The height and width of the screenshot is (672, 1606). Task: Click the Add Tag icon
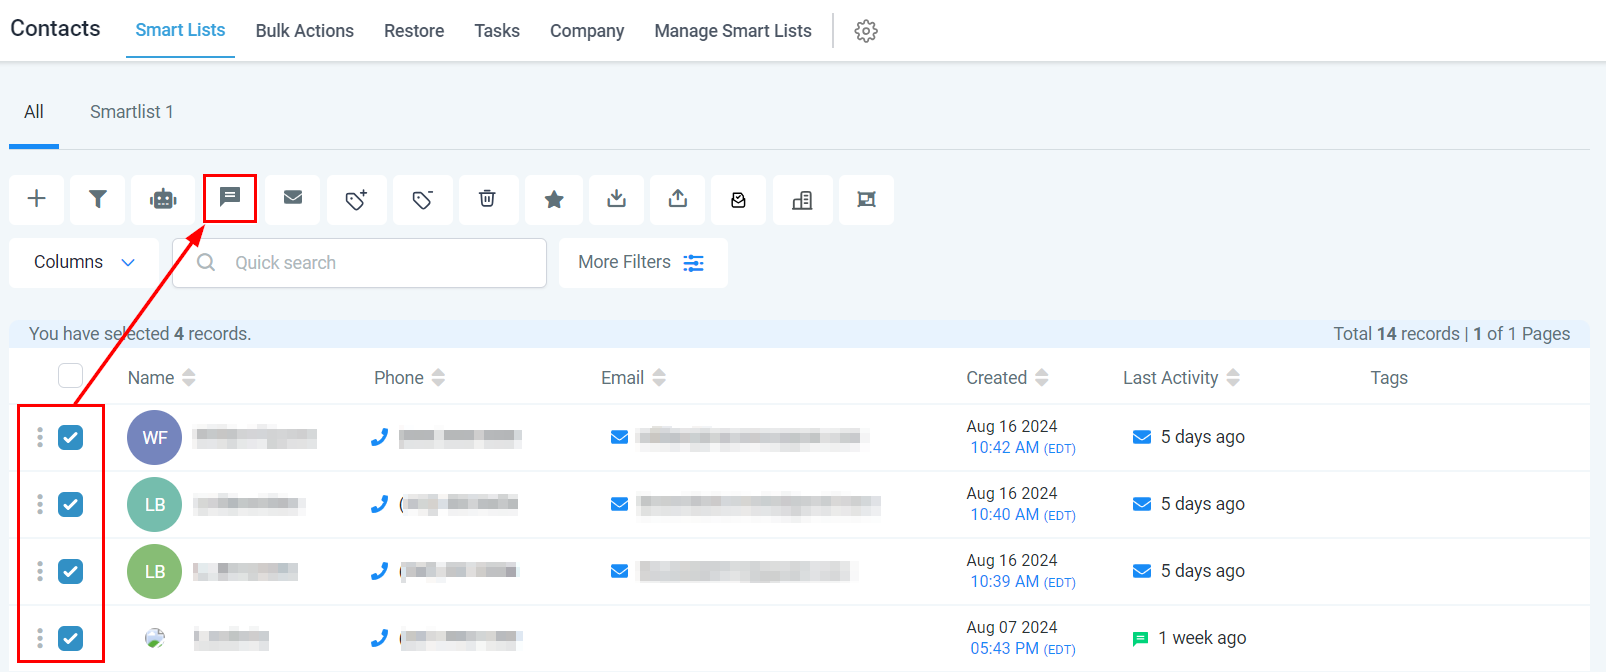356,199
